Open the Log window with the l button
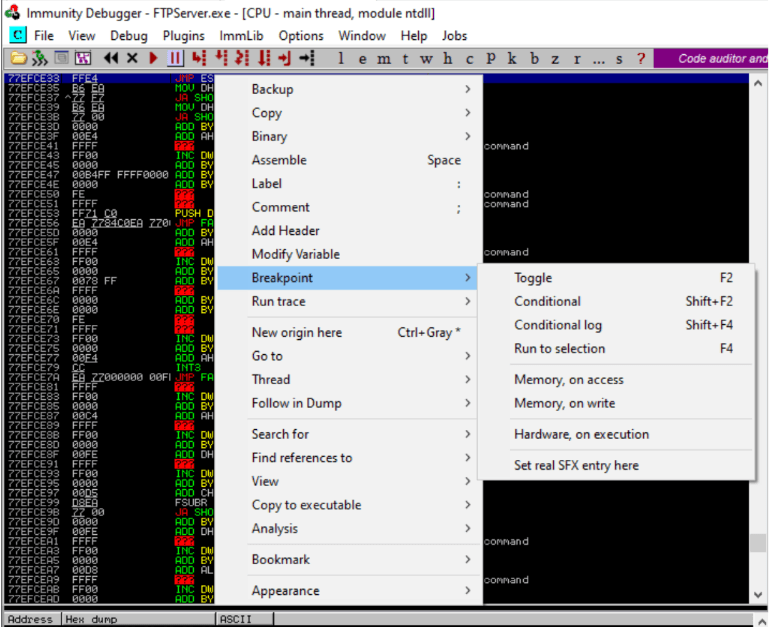Viewport: 772px width, 627px height. (x=340, y=59)
